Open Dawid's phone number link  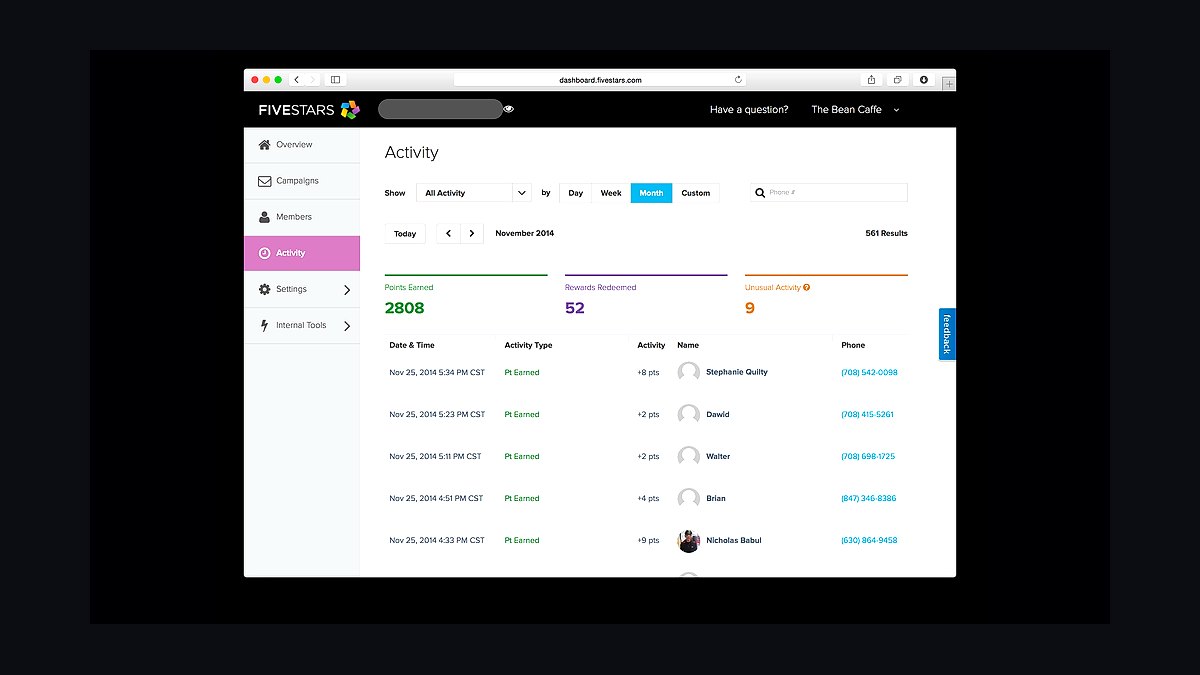[867, 415]
